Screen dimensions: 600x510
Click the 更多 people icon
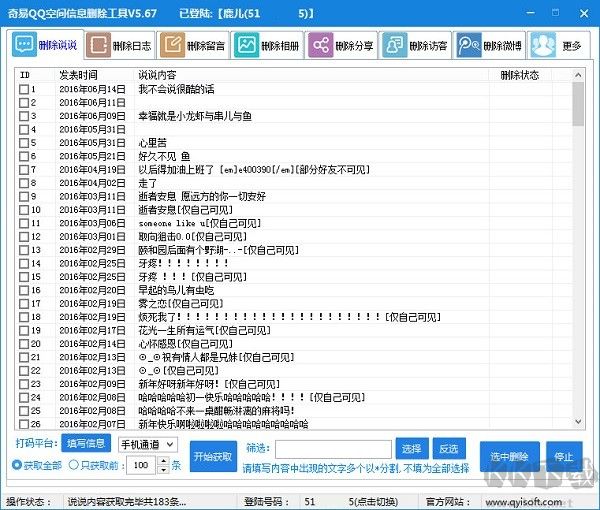[x=543, y=45]
